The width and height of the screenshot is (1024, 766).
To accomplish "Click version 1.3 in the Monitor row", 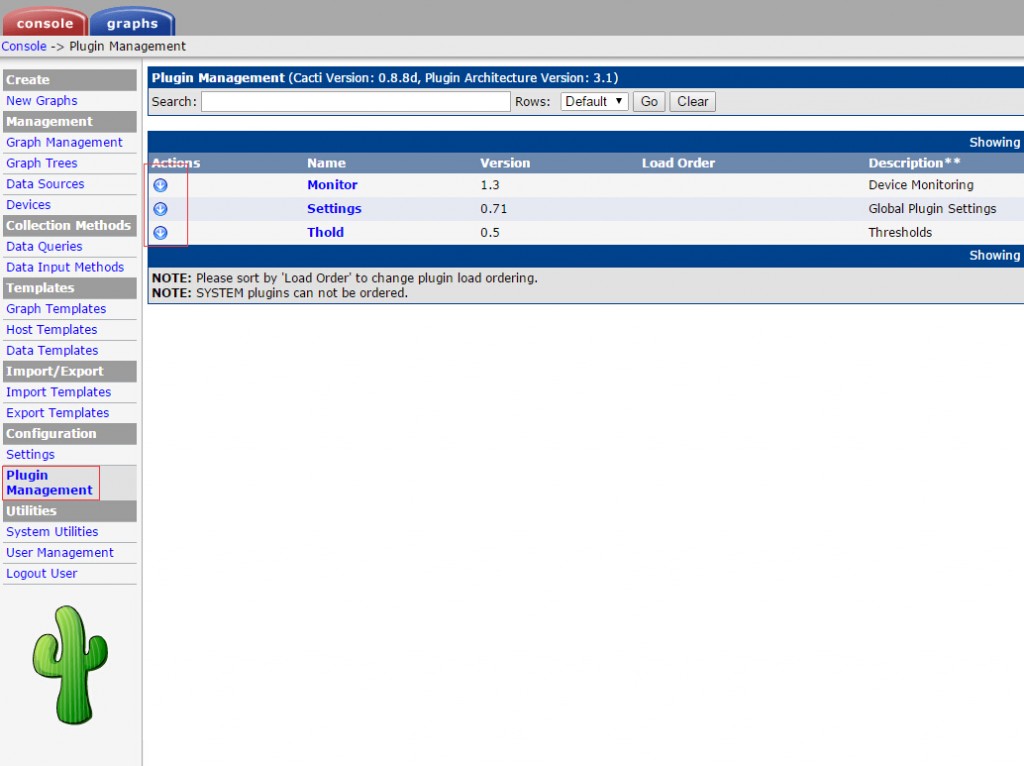I will (490, 185).
